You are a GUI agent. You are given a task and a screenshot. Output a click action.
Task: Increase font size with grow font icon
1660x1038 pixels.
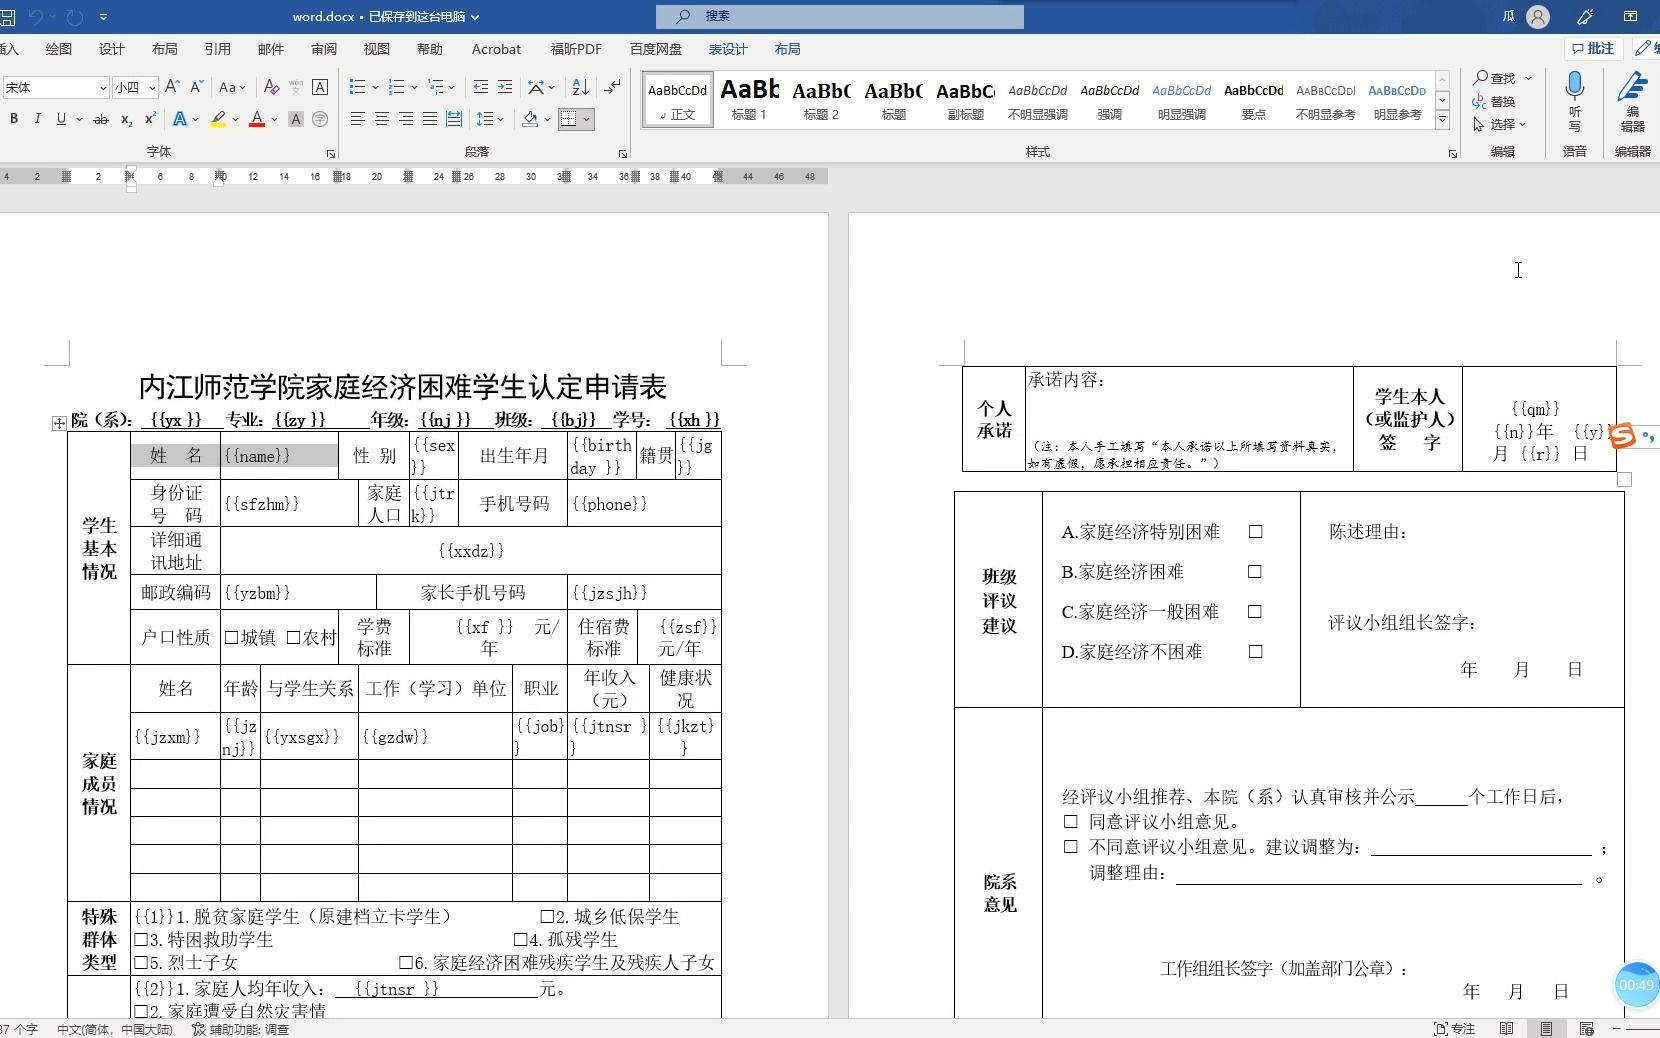(x=172, y=87)
